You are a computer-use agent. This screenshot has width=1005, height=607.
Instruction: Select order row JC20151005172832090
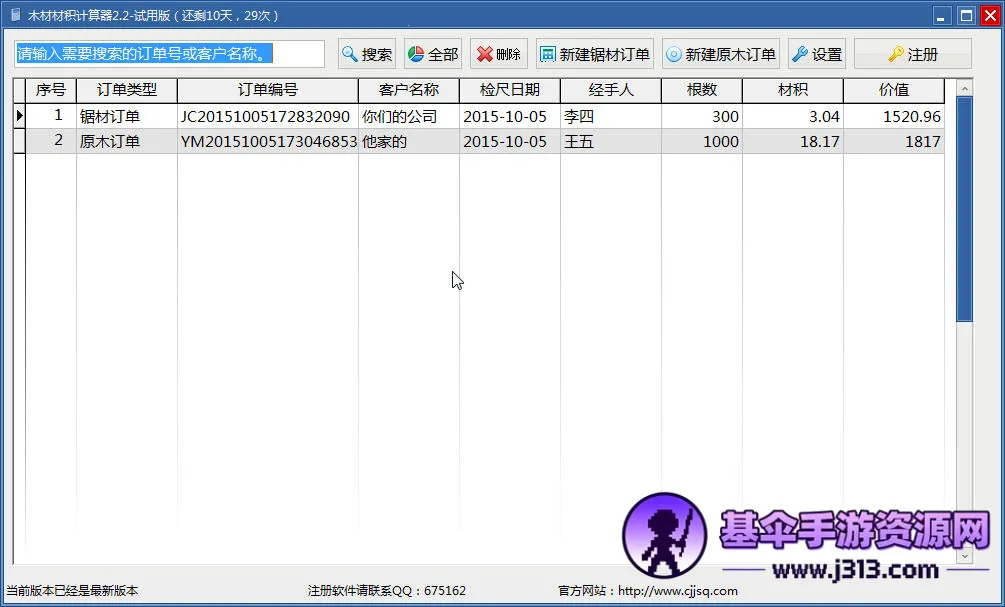(x=265, y=117)
